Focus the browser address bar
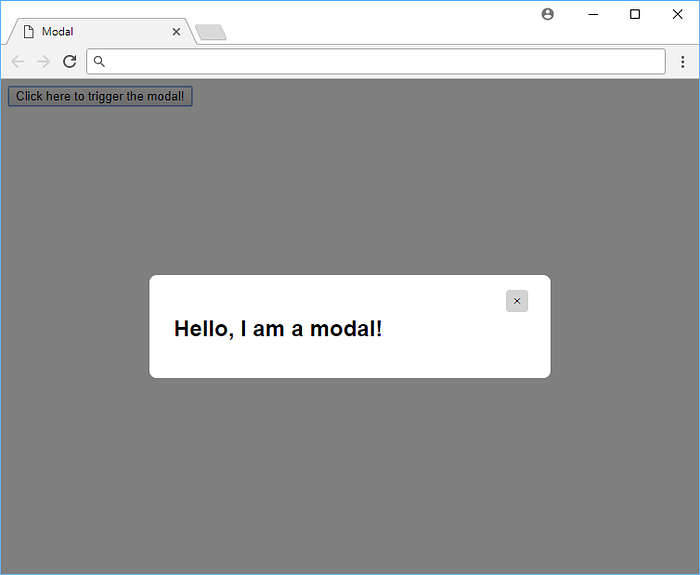The width and height of the screenshot is (700, 575). tap(376, 61)
